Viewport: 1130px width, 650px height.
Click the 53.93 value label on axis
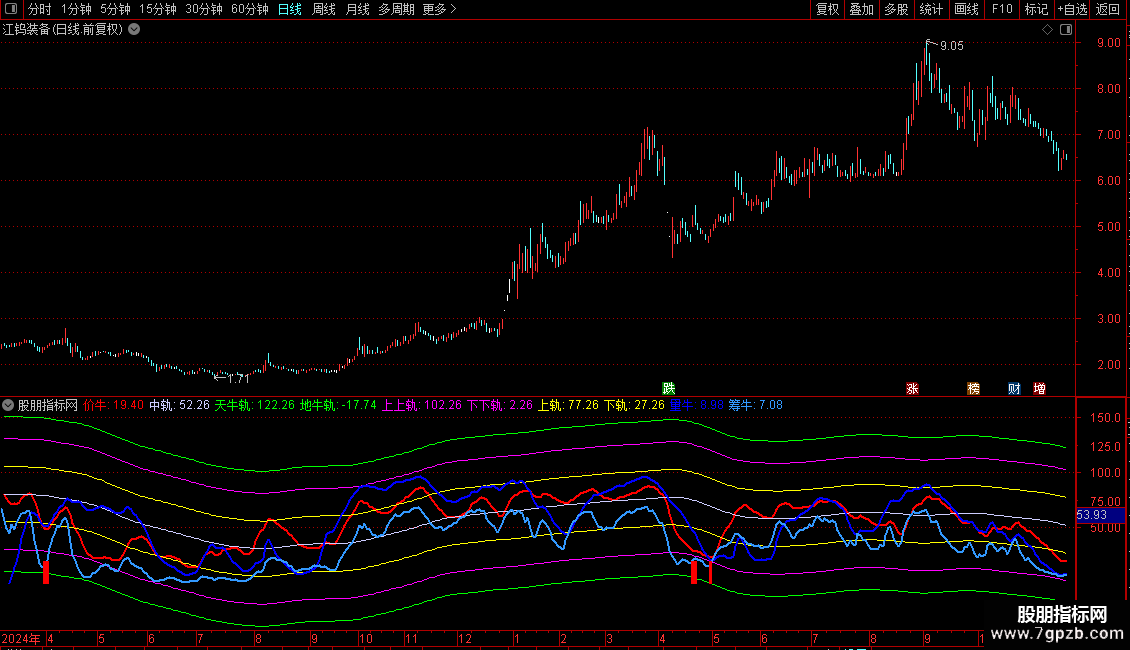1091,515
